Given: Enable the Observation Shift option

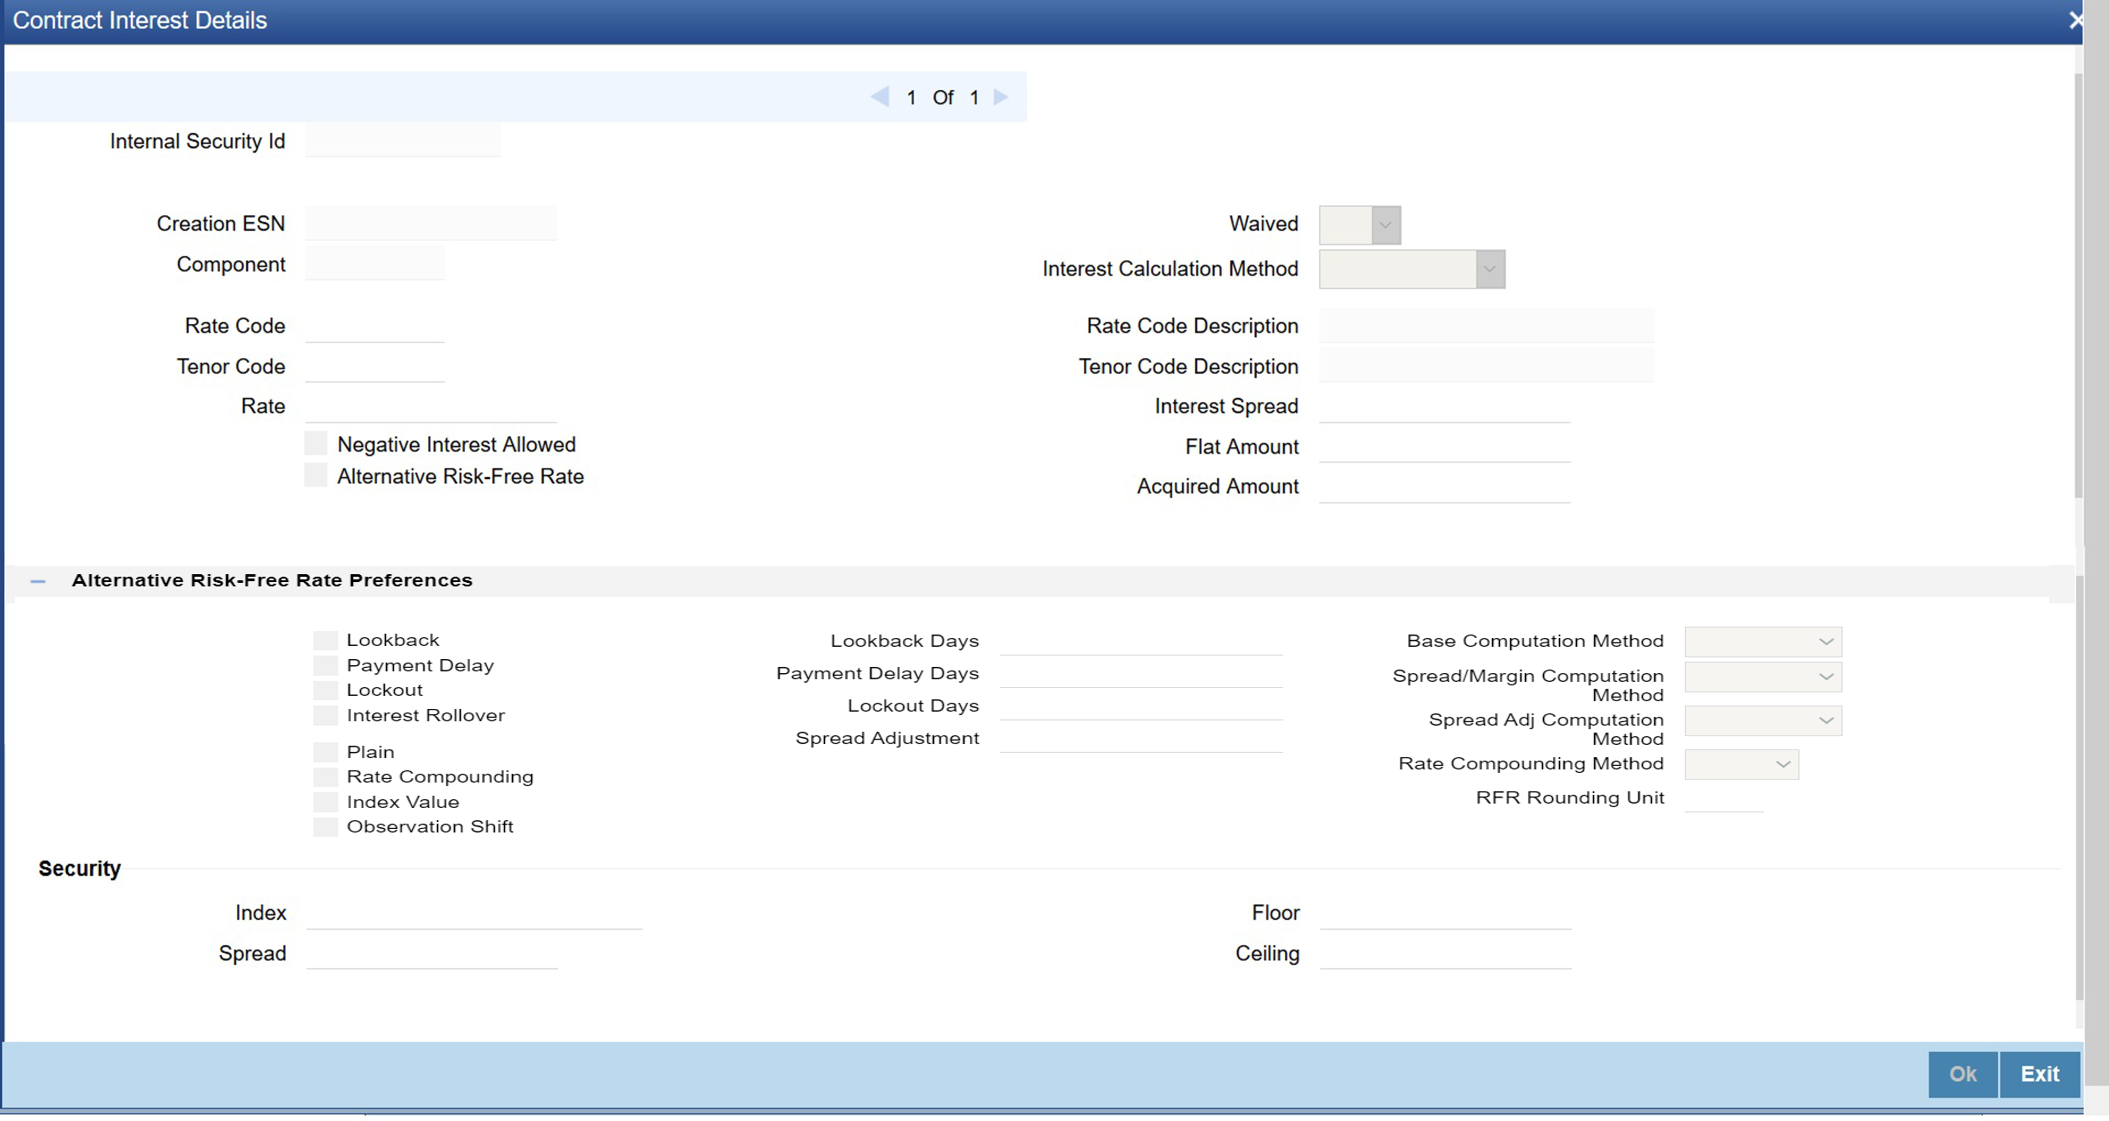Looking at the screenshot, I should pos(325,827).
